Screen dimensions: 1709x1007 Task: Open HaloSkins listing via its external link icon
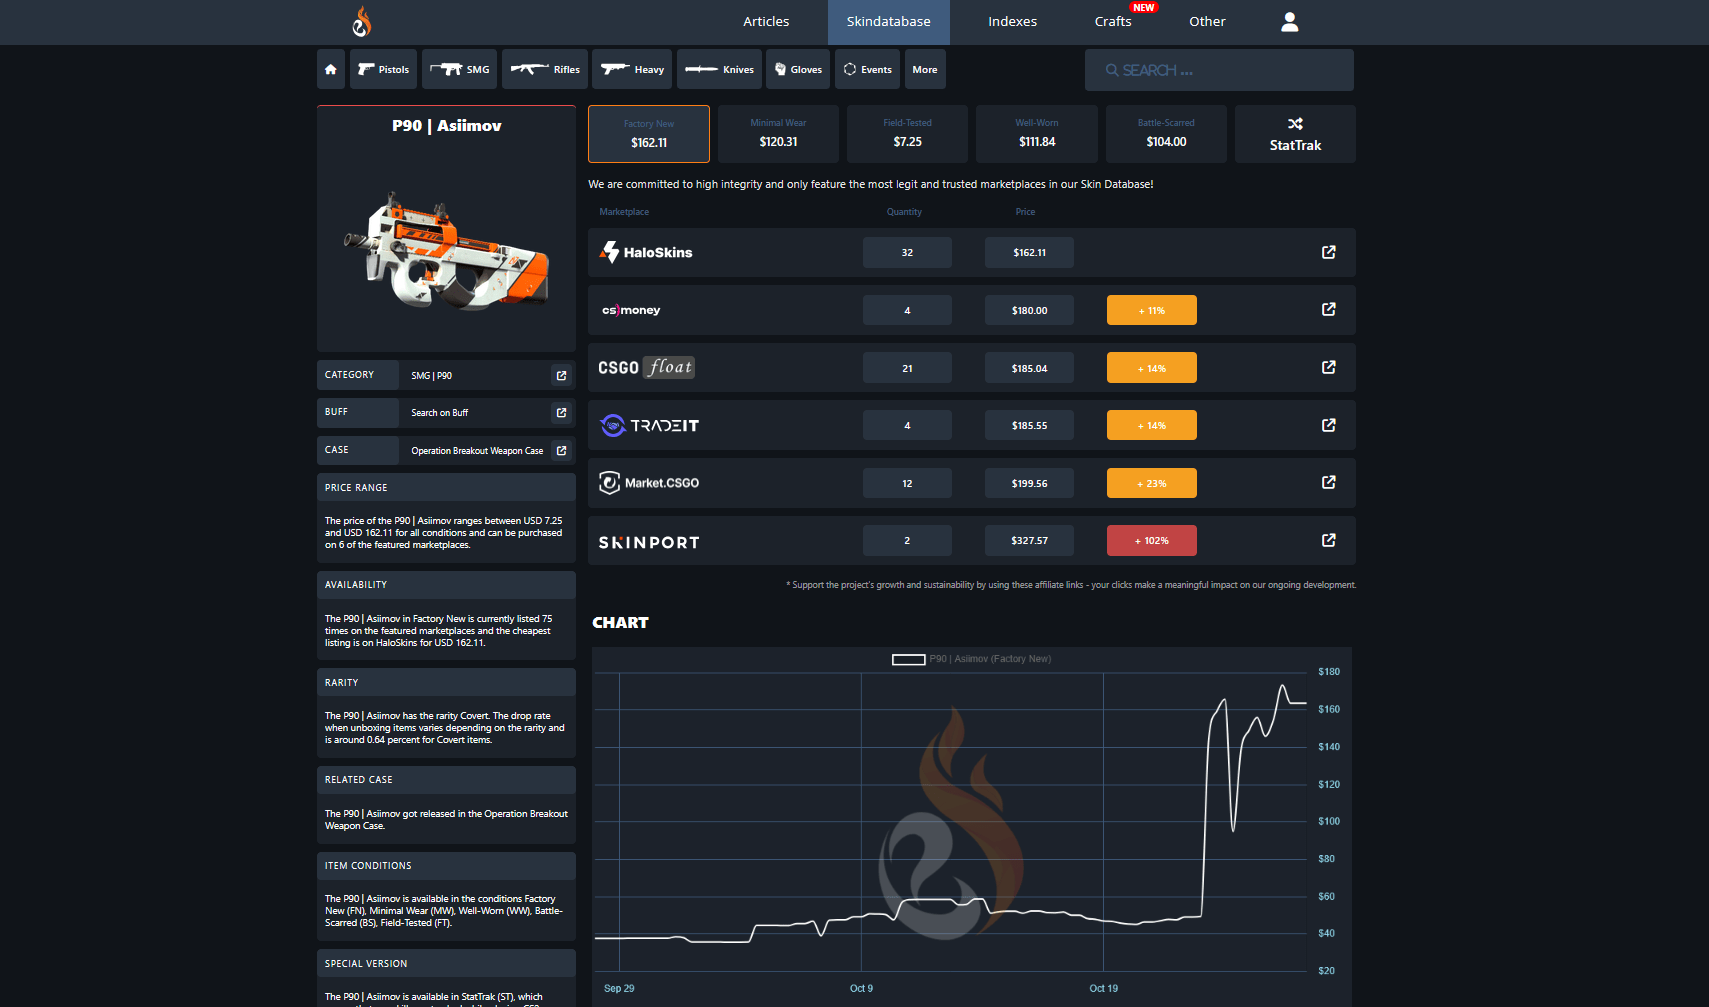1328,252
